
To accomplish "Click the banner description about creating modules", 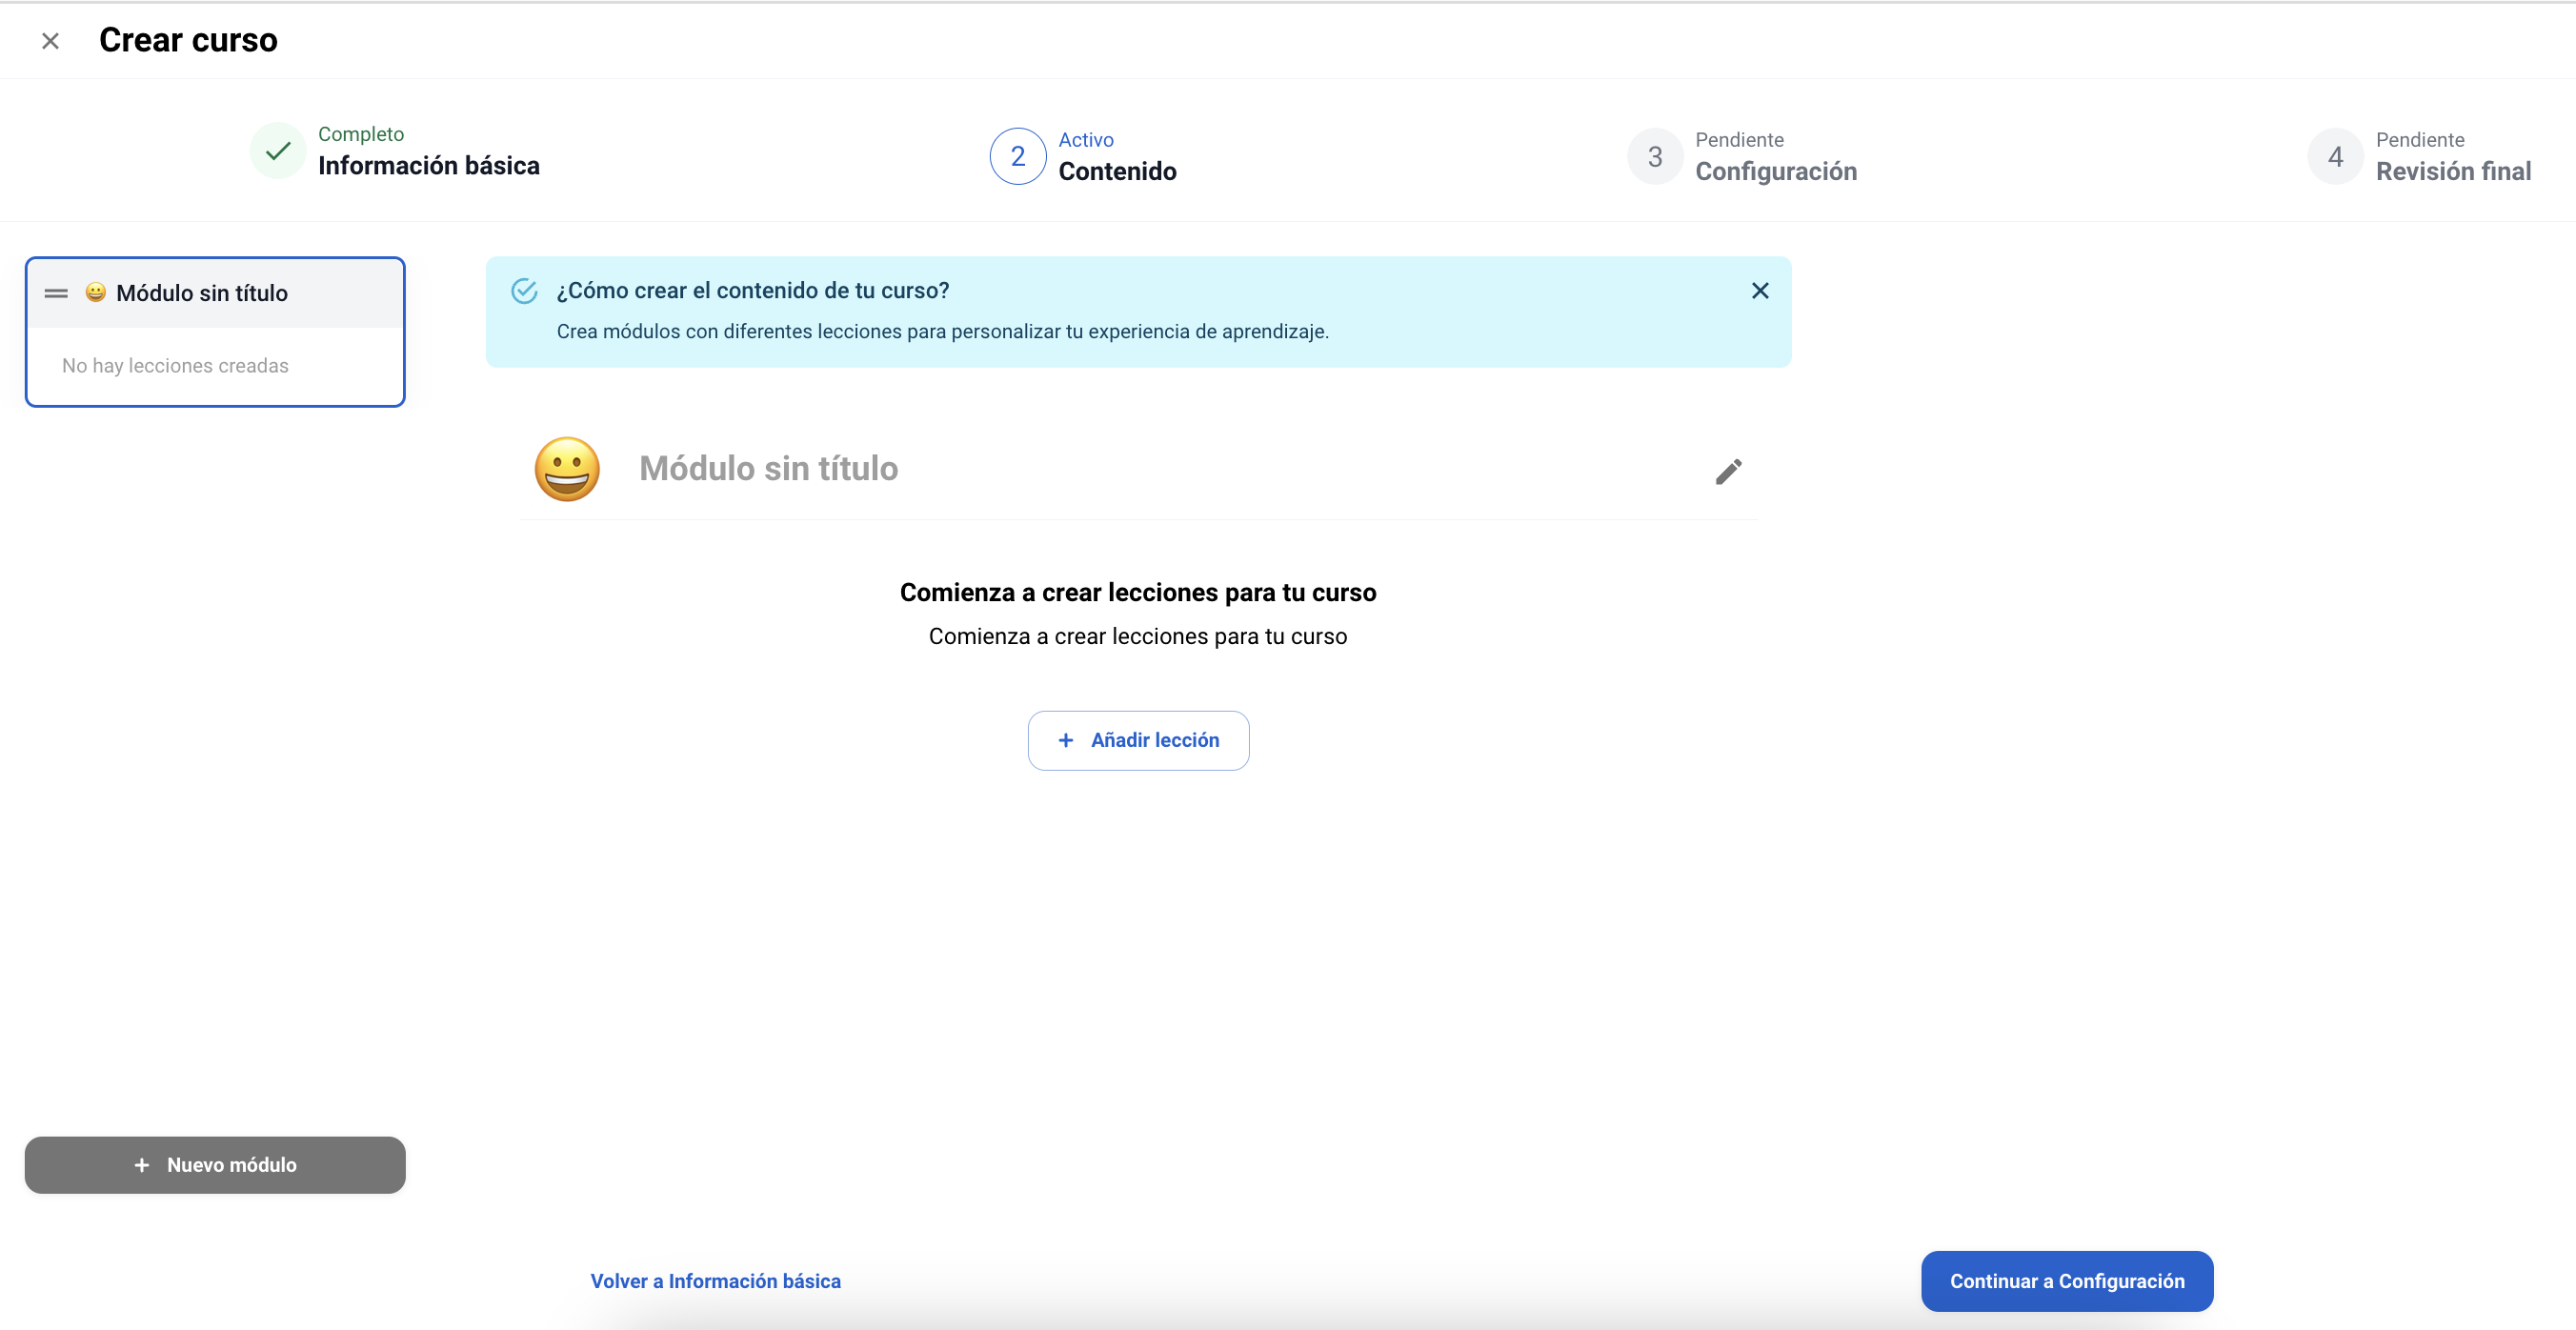I will [942, 331].
